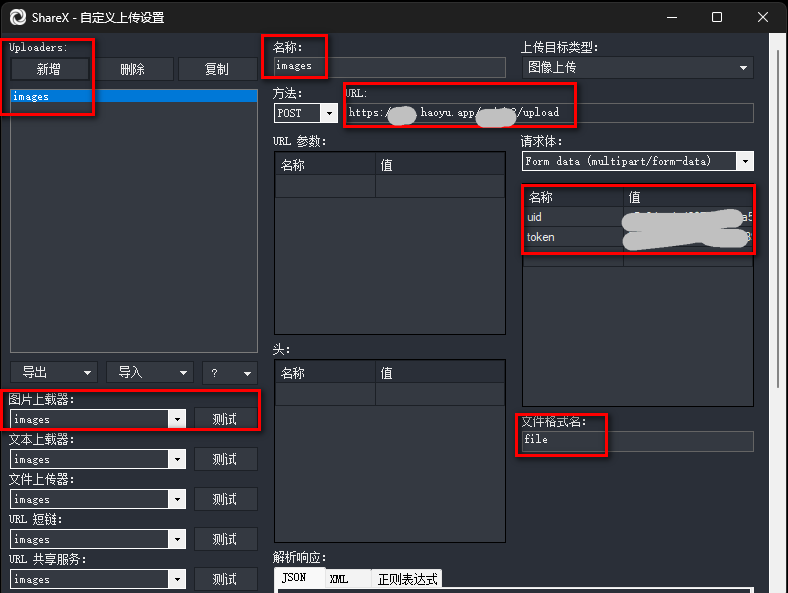Click the token row in the body table
The image size is (788, 593).
[638, 237]
